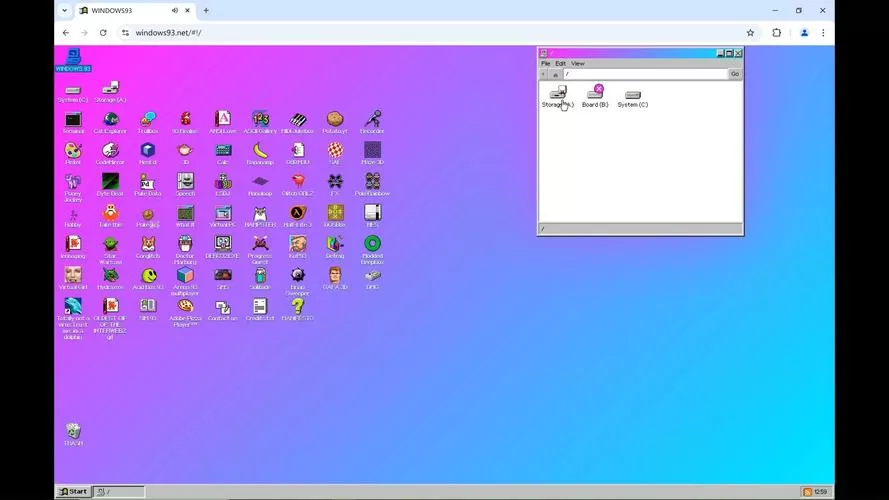The image size is (889, 500).
Task: Open a new browser tab
Action: pos(206,10)
